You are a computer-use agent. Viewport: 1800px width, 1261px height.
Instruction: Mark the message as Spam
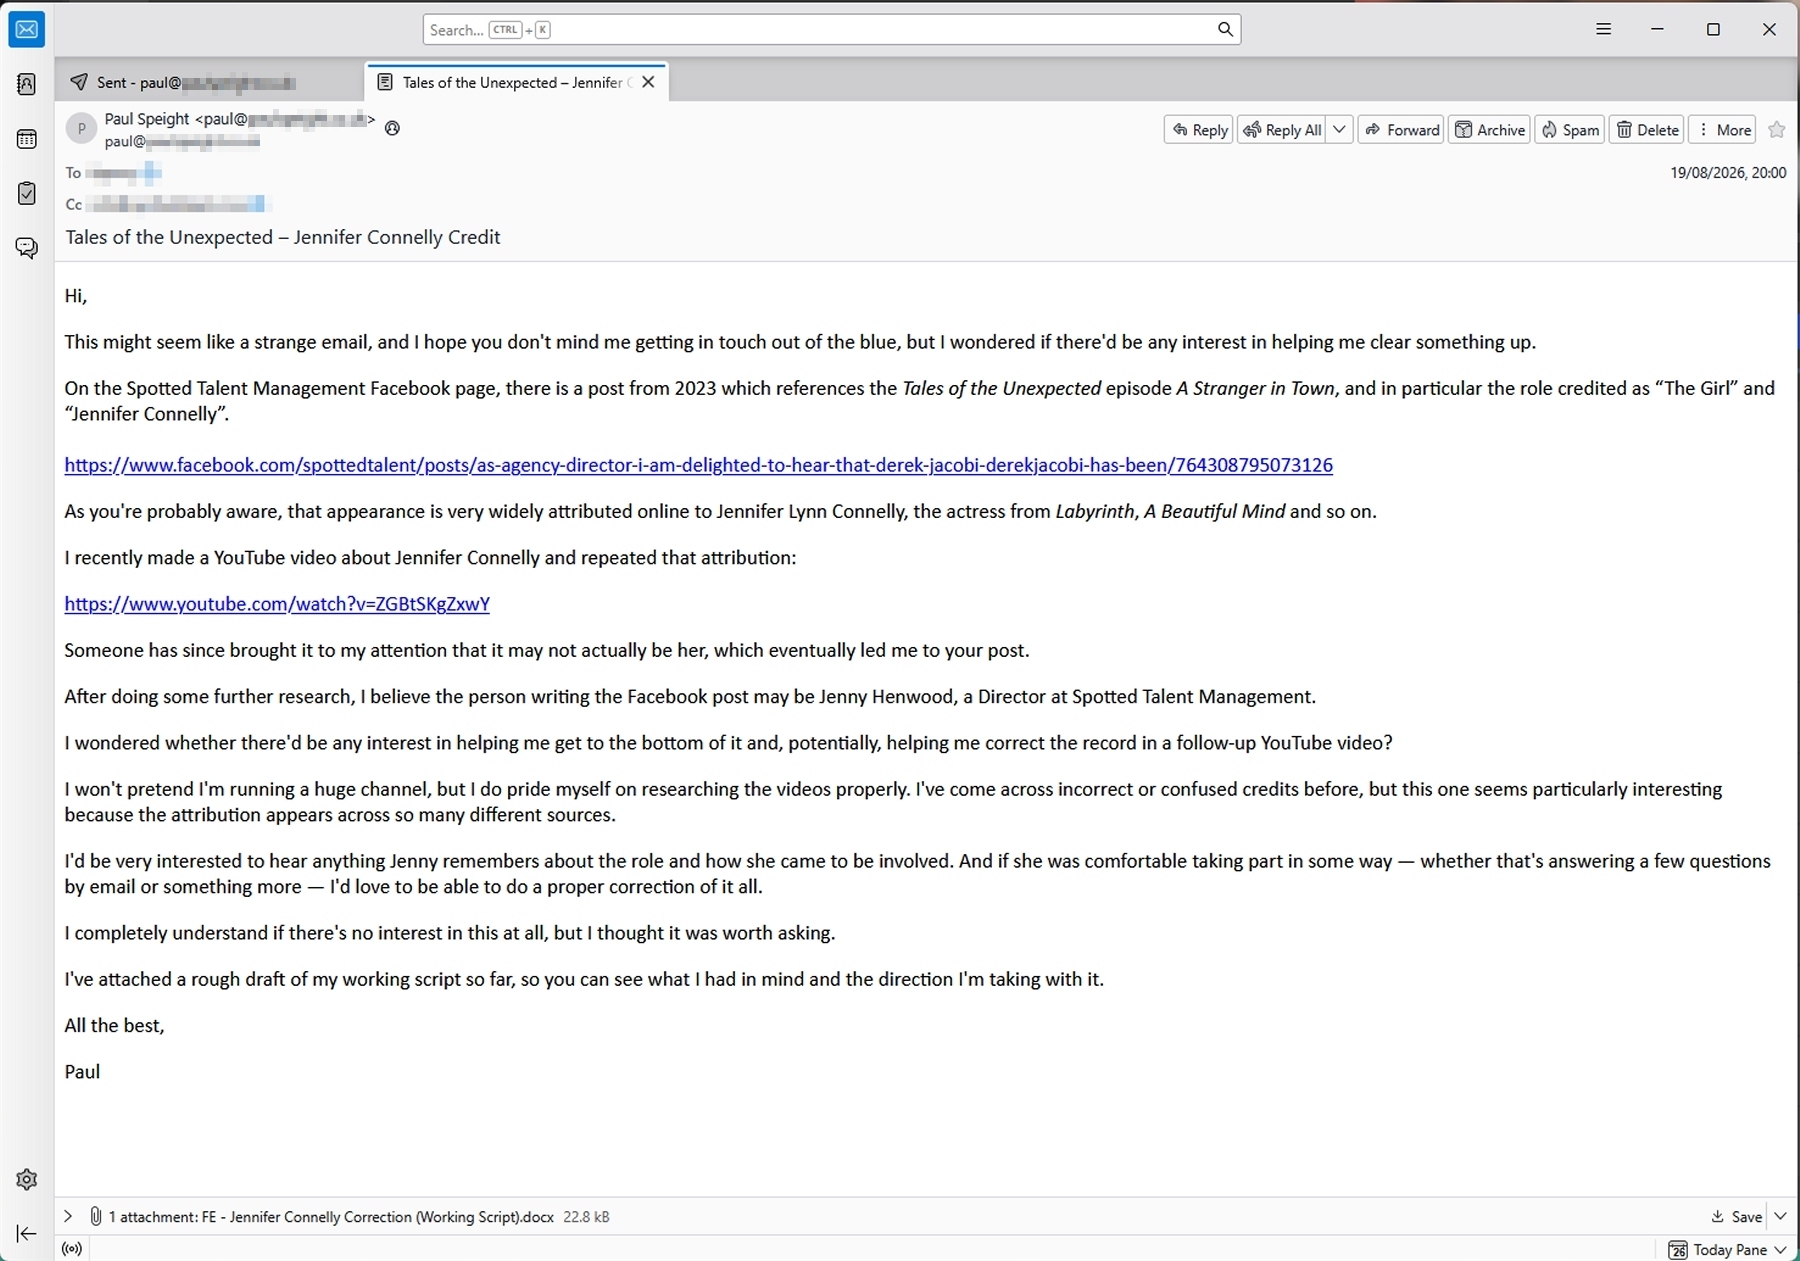(1570, 130)
